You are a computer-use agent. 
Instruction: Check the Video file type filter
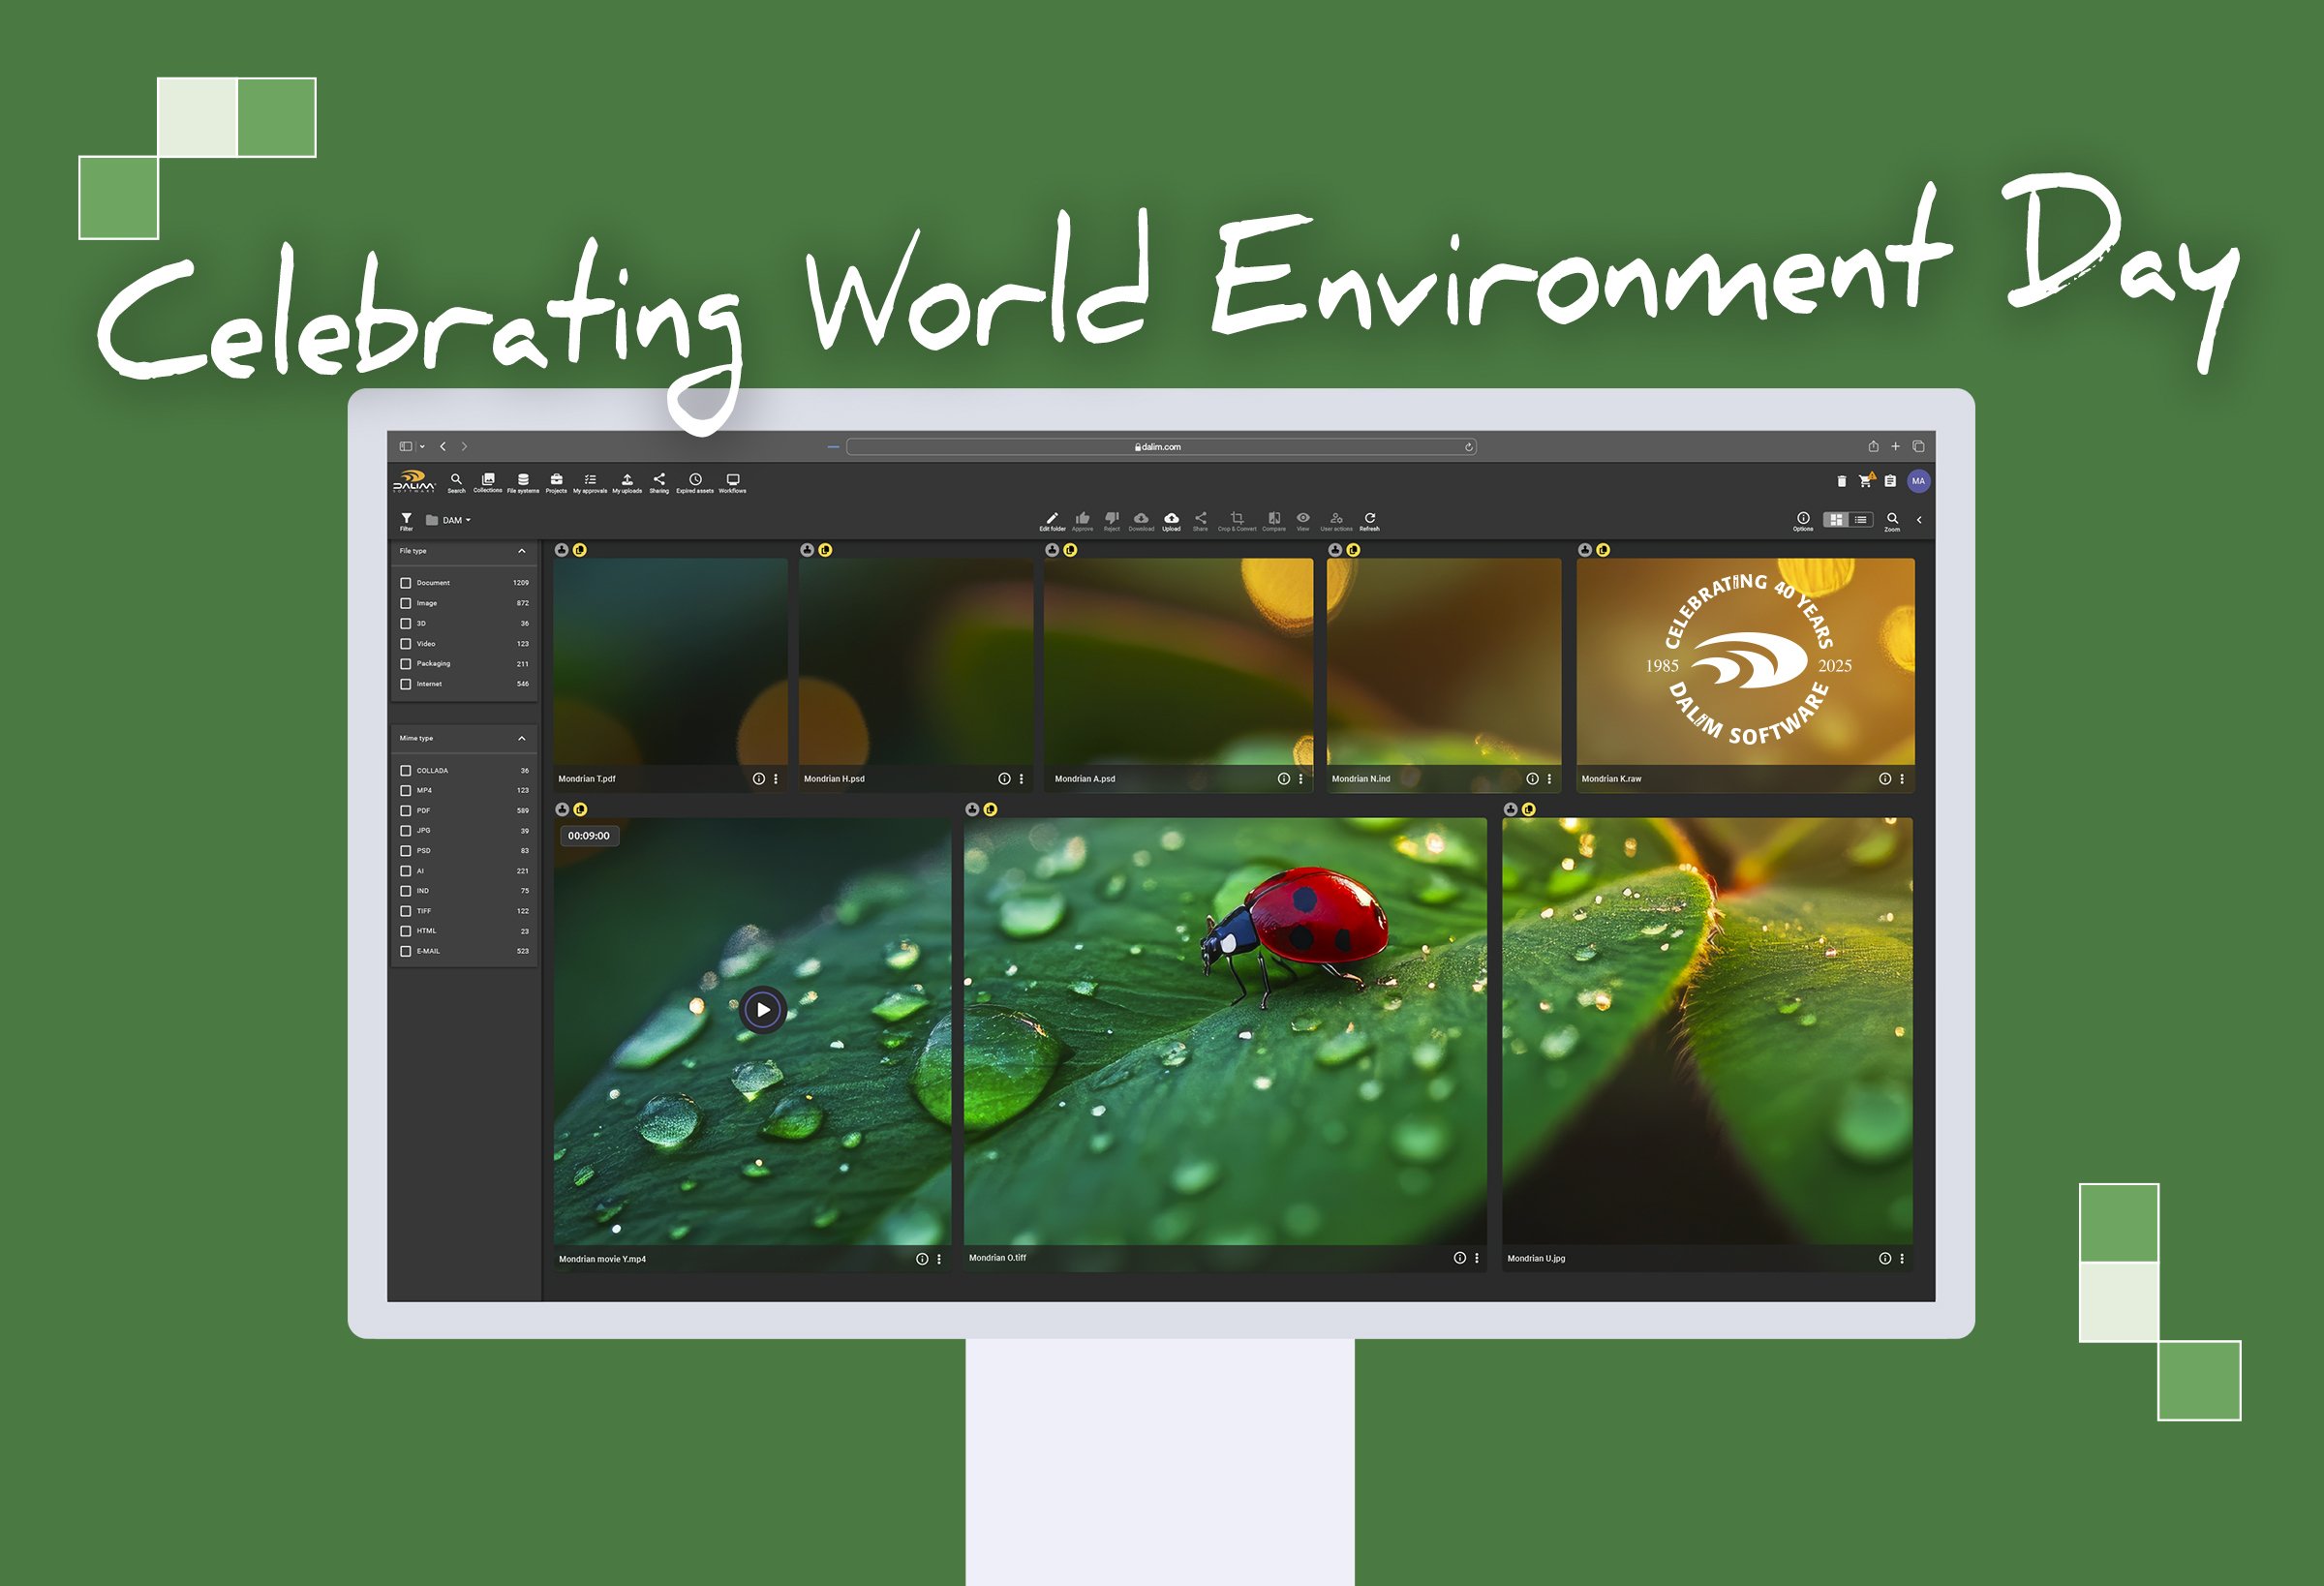405,644
